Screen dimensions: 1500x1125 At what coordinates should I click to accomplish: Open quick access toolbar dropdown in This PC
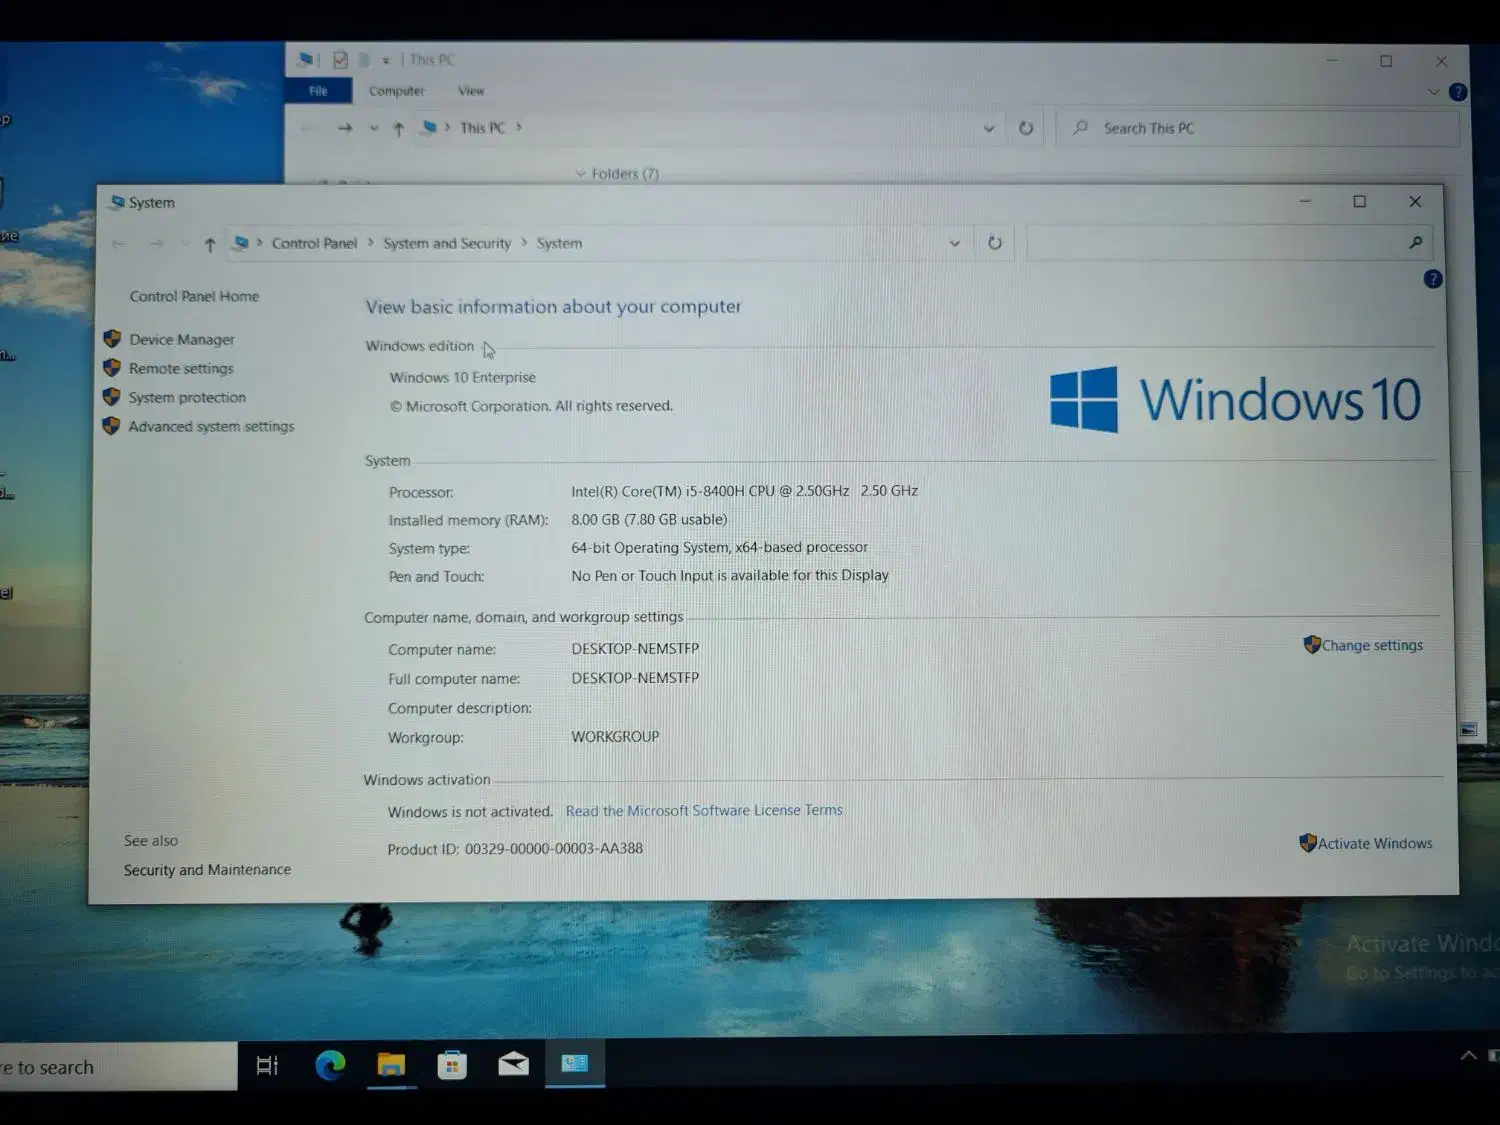point(386,61)
